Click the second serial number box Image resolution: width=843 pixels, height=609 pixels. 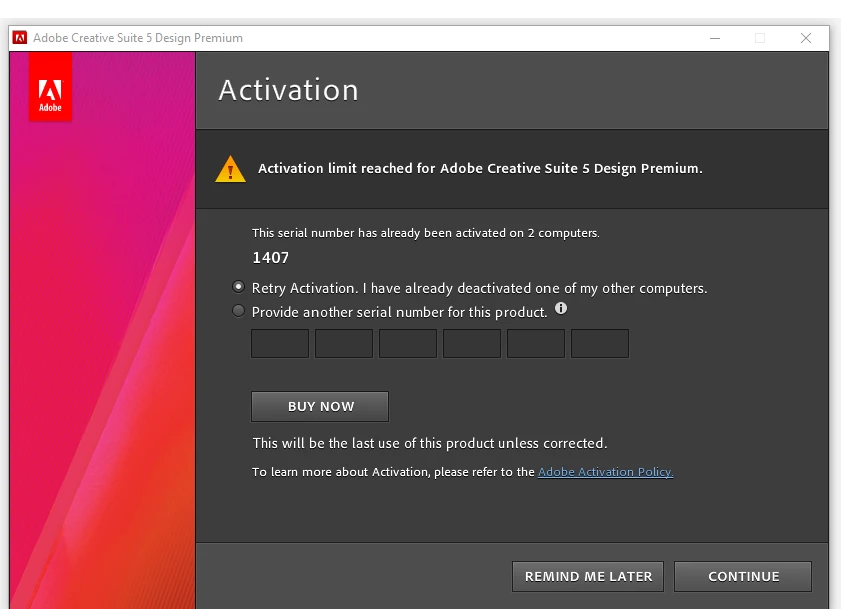[x=344, y=343]
